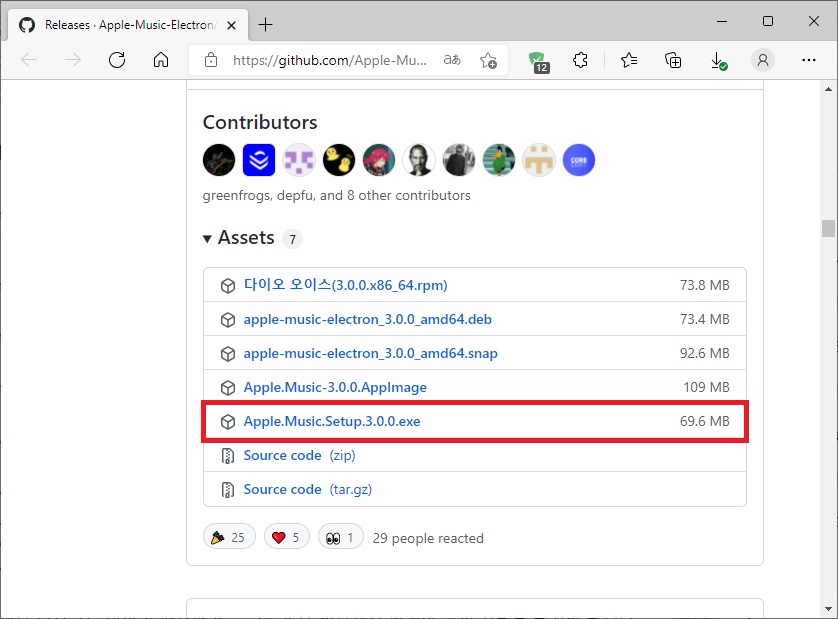Open the Extensions puzzle icon
Viewport: 838px width, 619px height.
pyautogui.click(x=580, y=60)
